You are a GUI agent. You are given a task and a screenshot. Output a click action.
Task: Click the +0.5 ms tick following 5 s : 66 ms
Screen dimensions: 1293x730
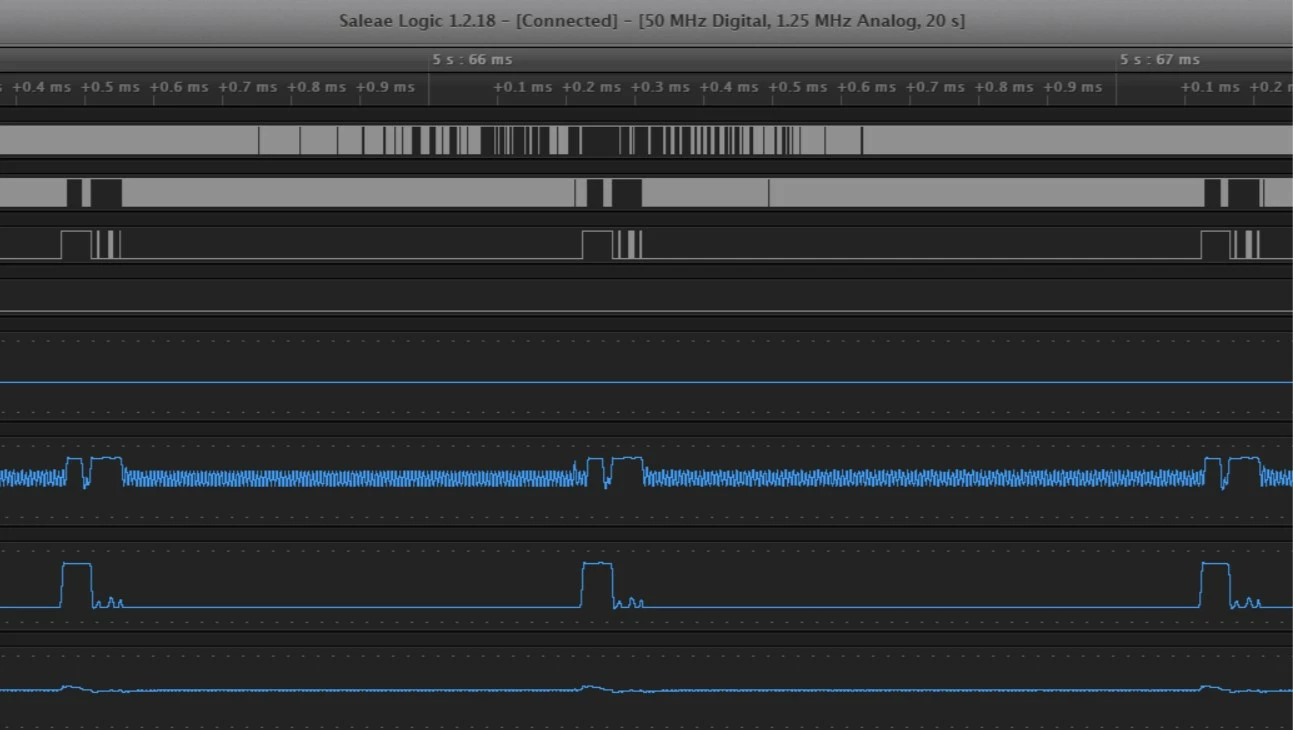[x=797, y=87]
